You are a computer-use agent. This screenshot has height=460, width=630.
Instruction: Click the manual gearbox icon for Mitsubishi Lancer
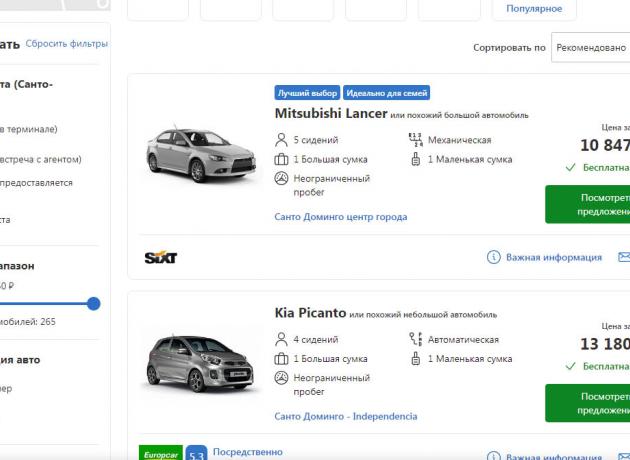point(415,140)
